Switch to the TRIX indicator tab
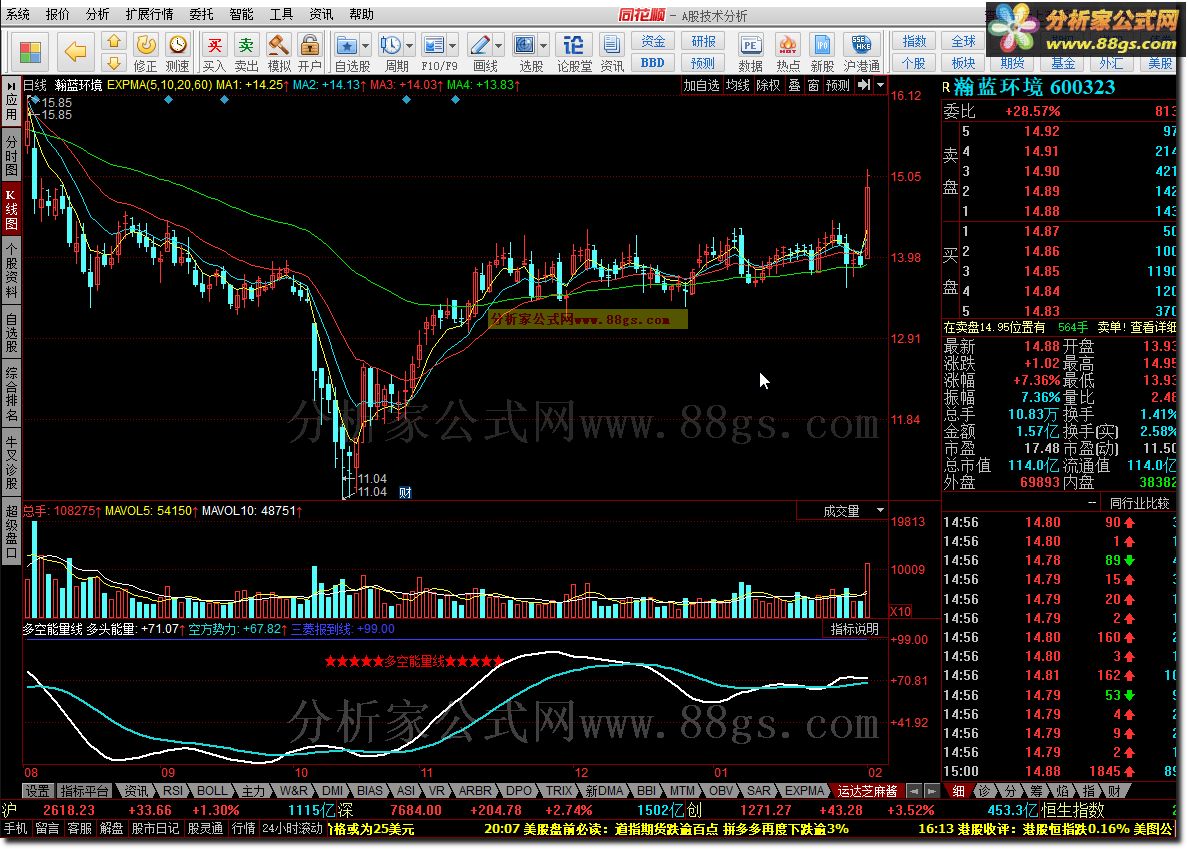1188x849 pixels. pos(559,791)
